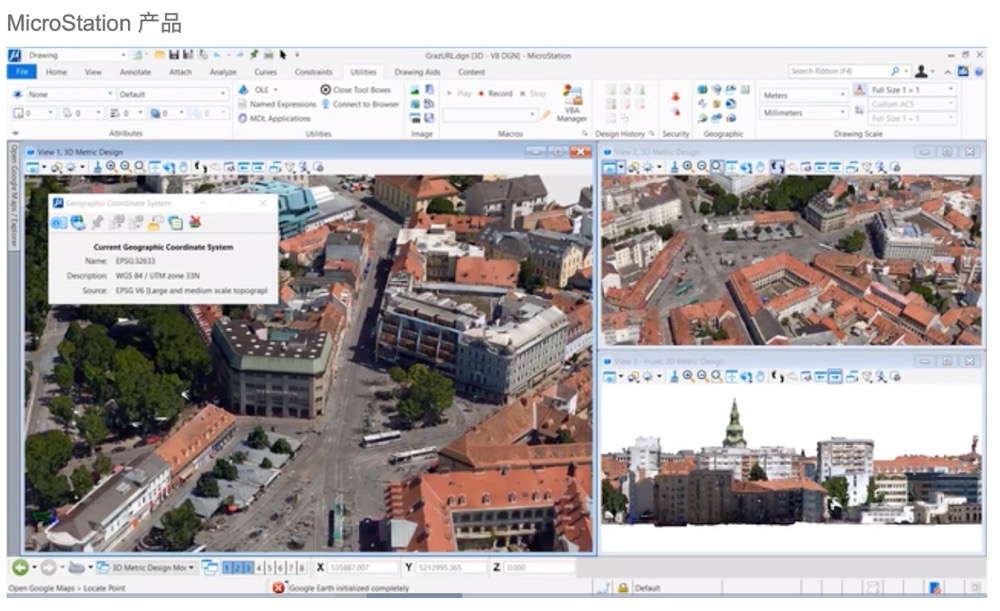The width and height of the screenshot is (1000, 611).
Task: Click the Undo arrow in quick access toolbar
Action: pos(217,55)
